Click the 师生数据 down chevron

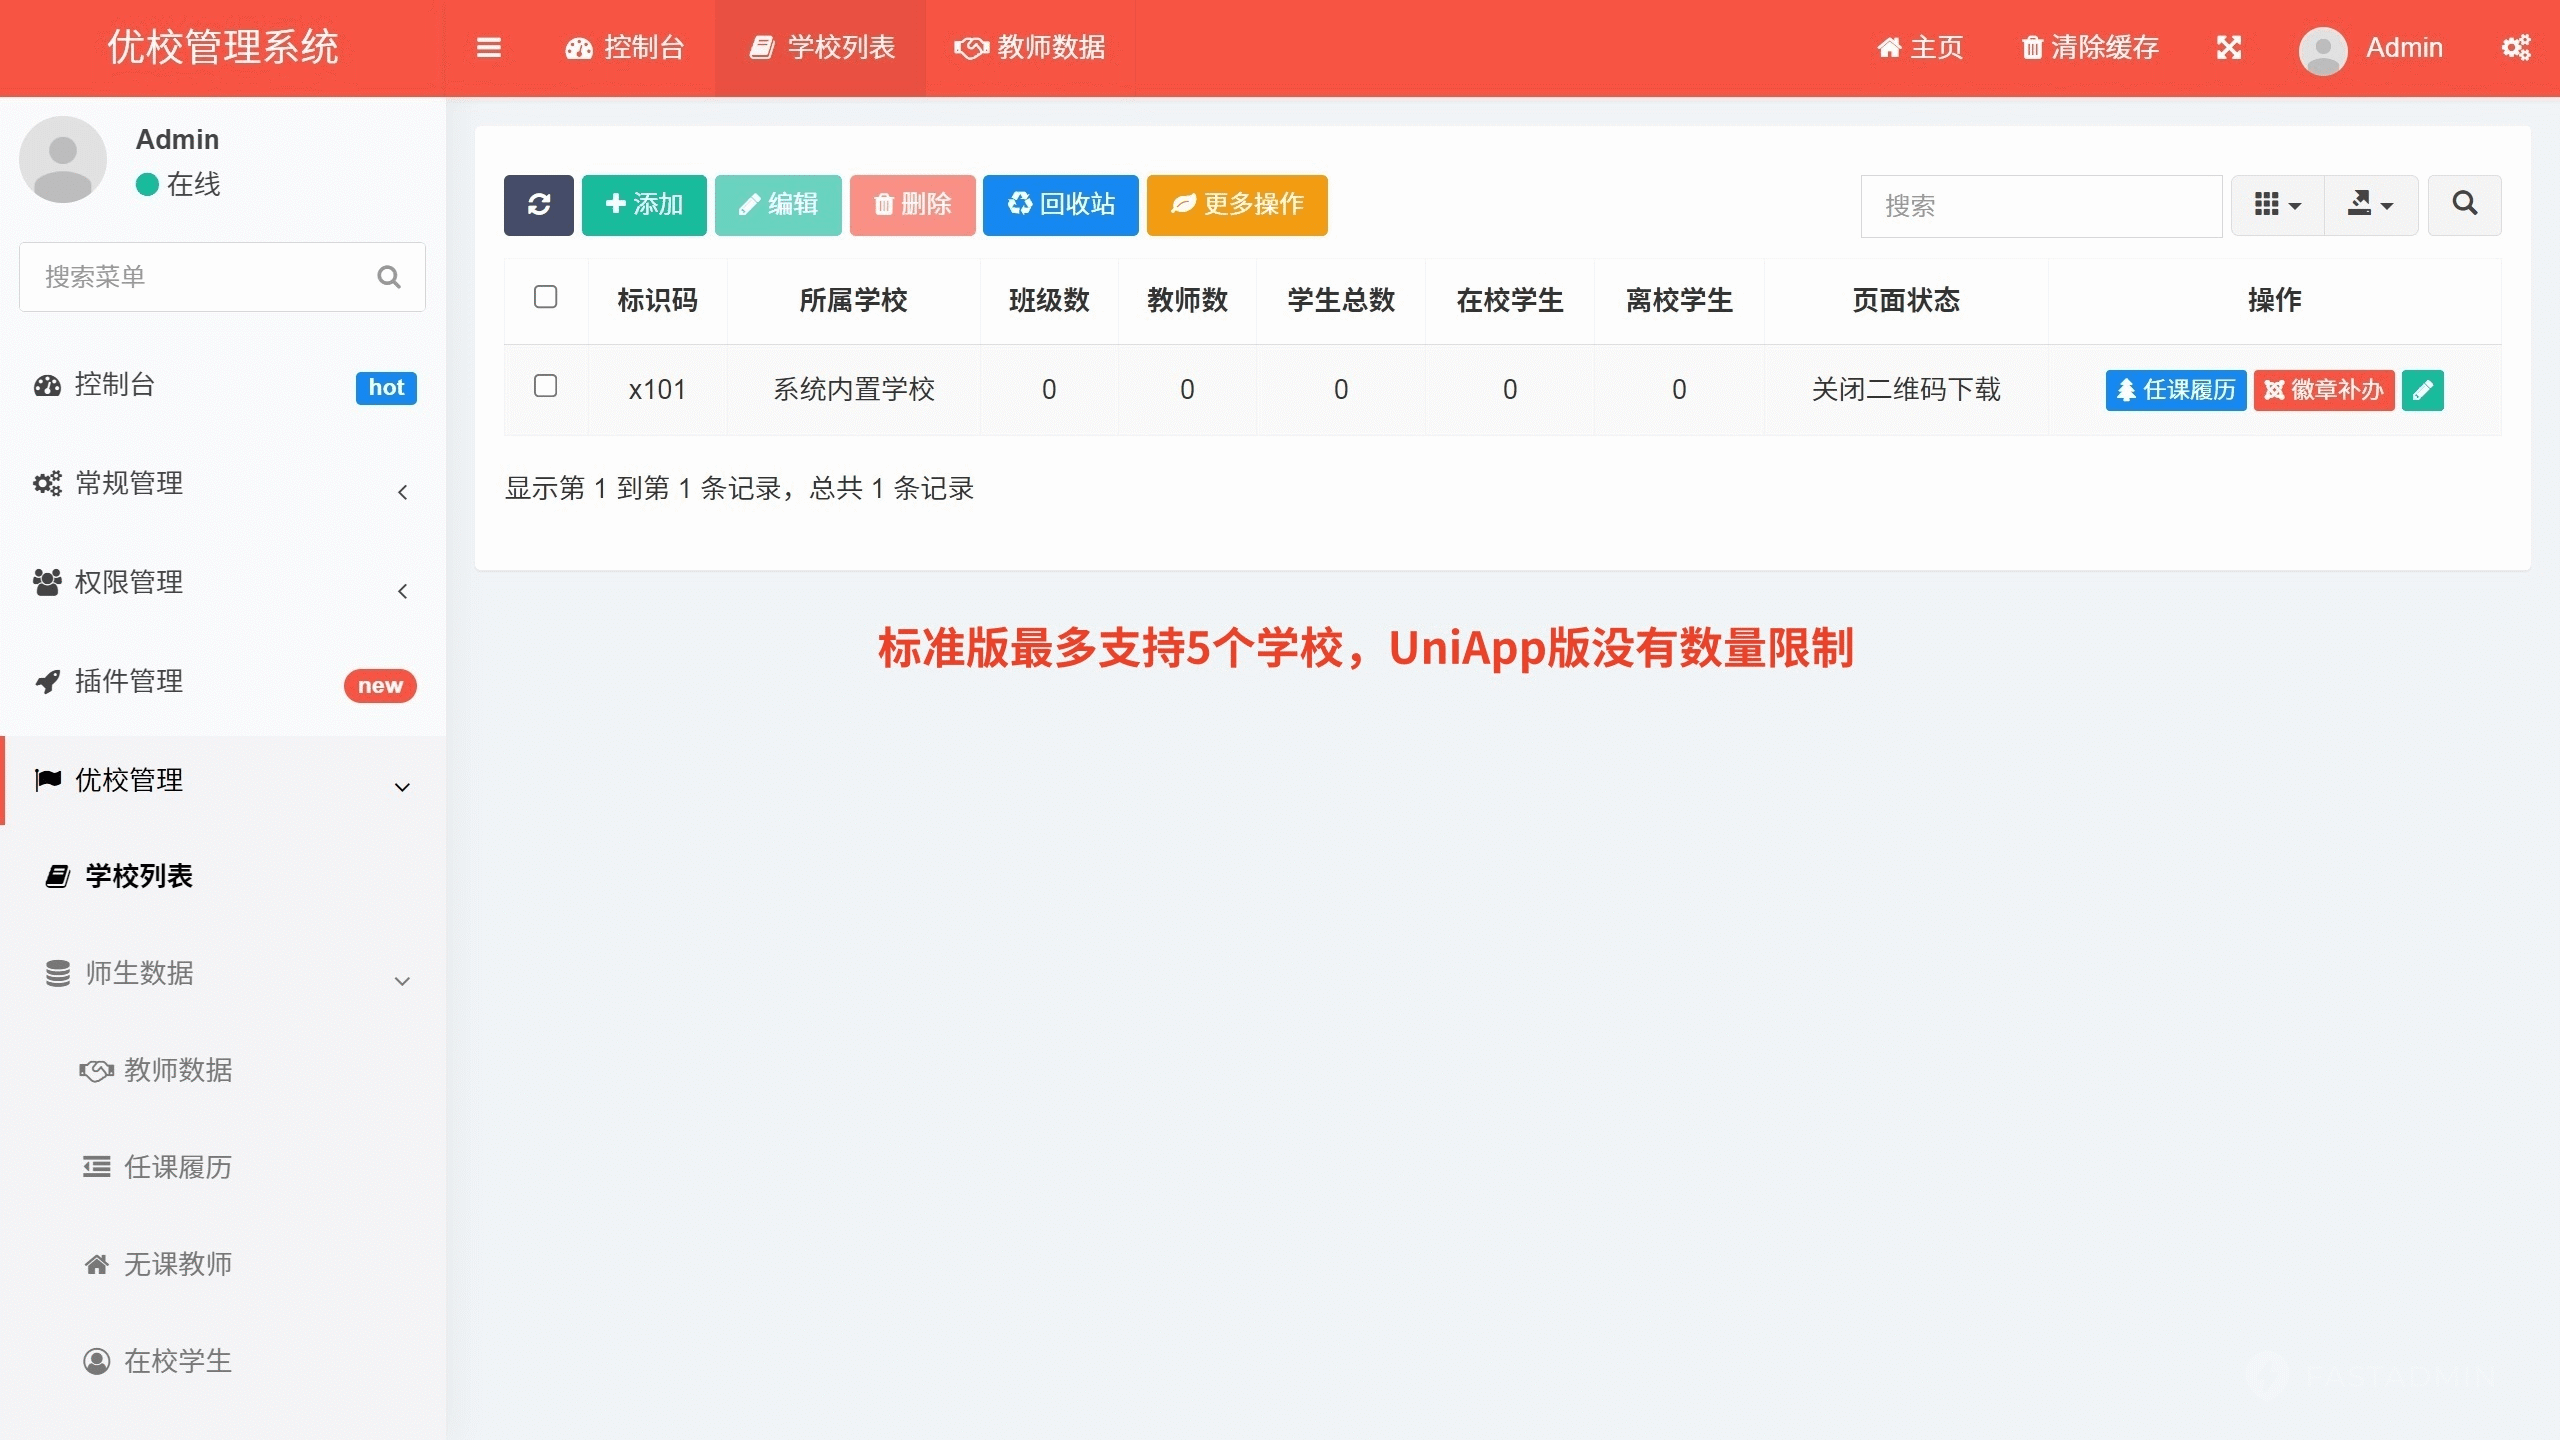[x=402, y=982]
